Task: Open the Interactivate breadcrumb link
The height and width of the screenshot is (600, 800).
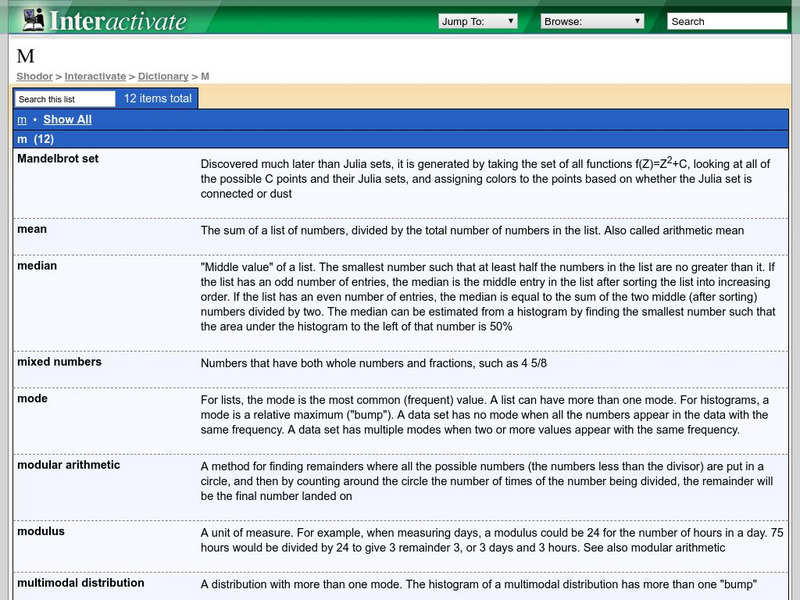Action: point(95,77)
